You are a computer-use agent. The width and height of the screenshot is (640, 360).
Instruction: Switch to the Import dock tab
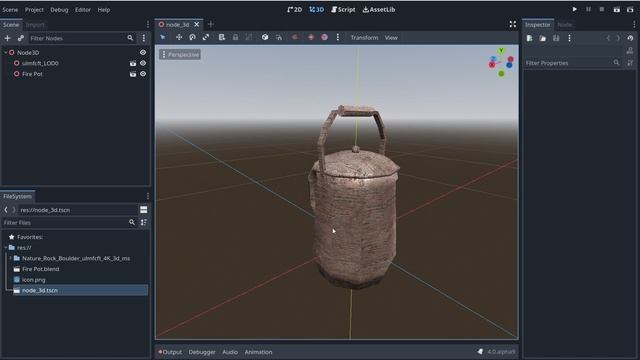point(35,24)
